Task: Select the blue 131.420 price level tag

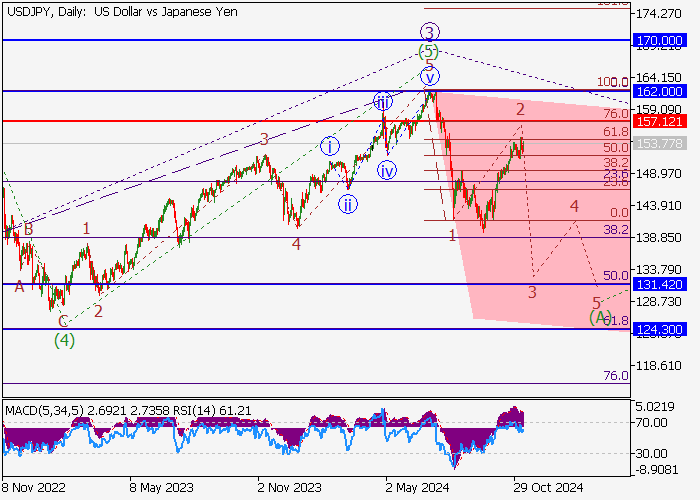Action: 659,284
